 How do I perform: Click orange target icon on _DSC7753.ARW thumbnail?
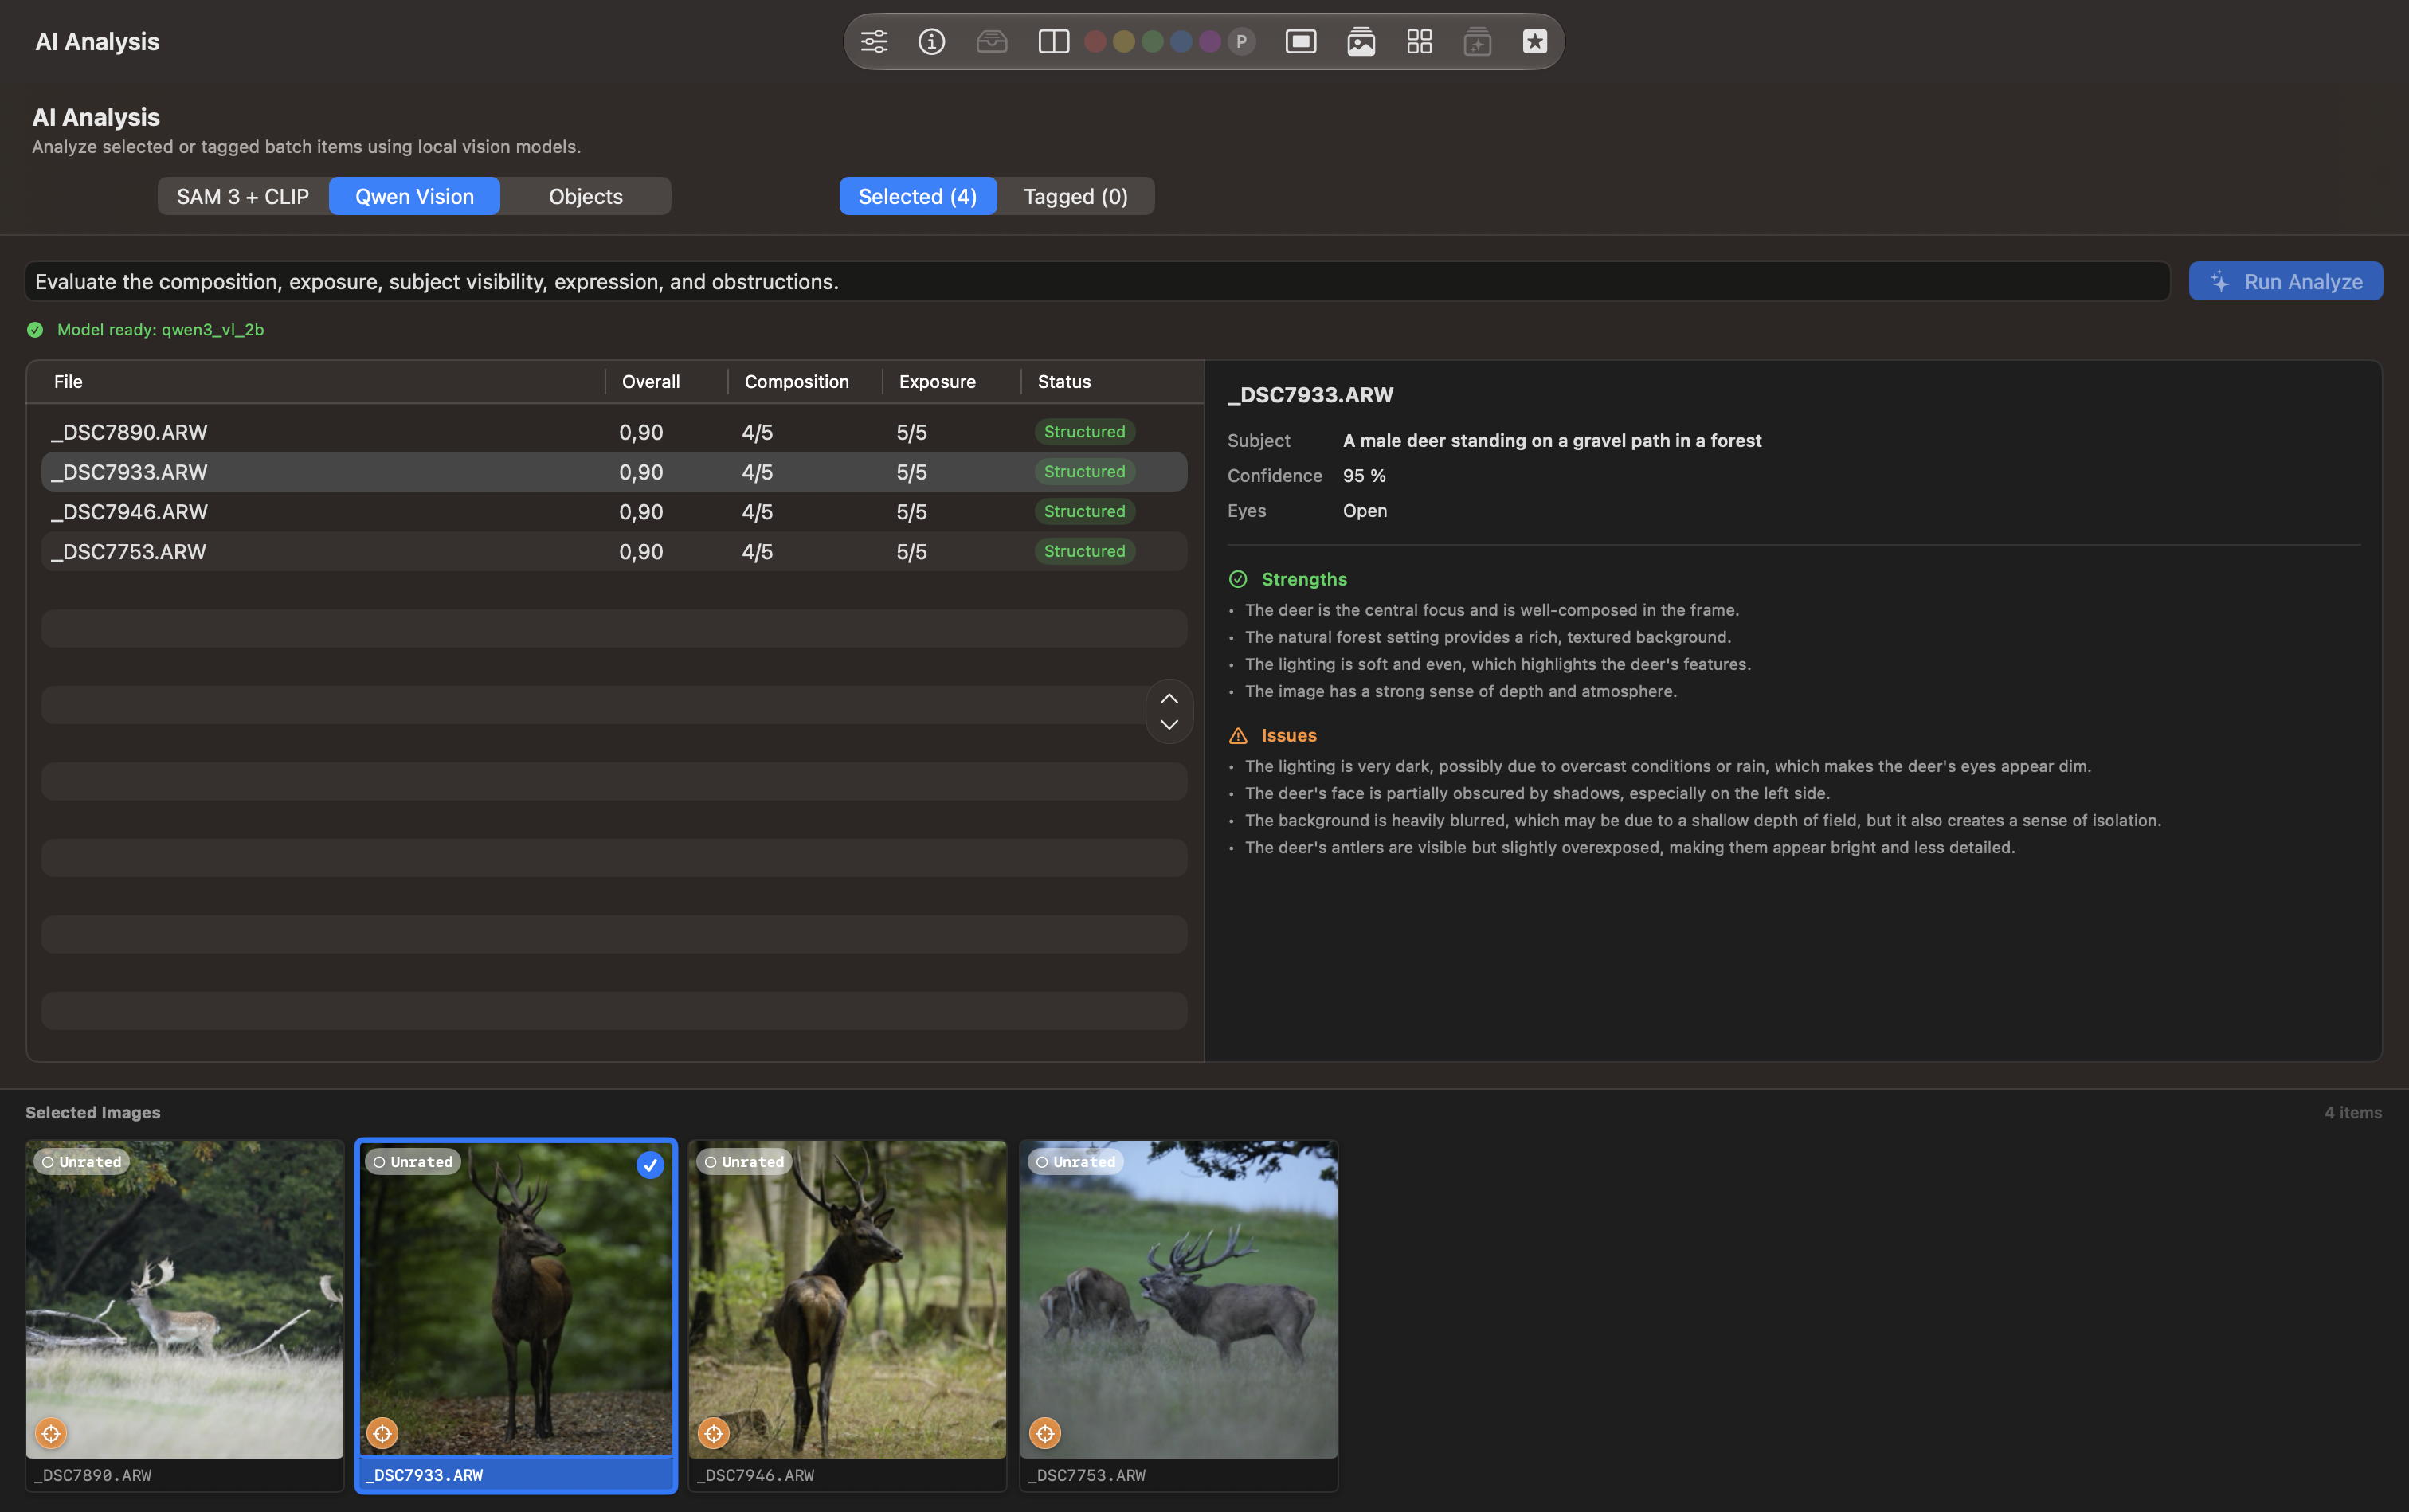pyautogui.click(x=1045, y=1433)
